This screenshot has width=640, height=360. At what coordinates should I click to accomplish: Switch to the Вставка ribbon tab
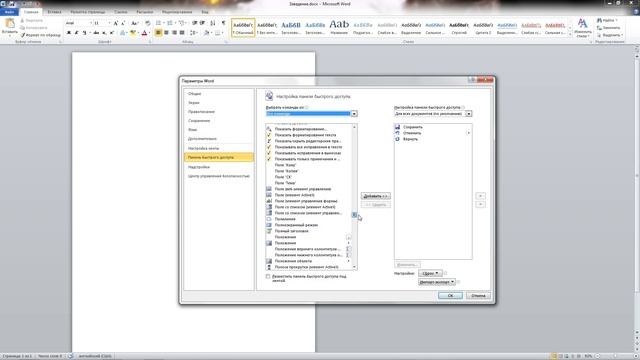click(x=54, y=12)
